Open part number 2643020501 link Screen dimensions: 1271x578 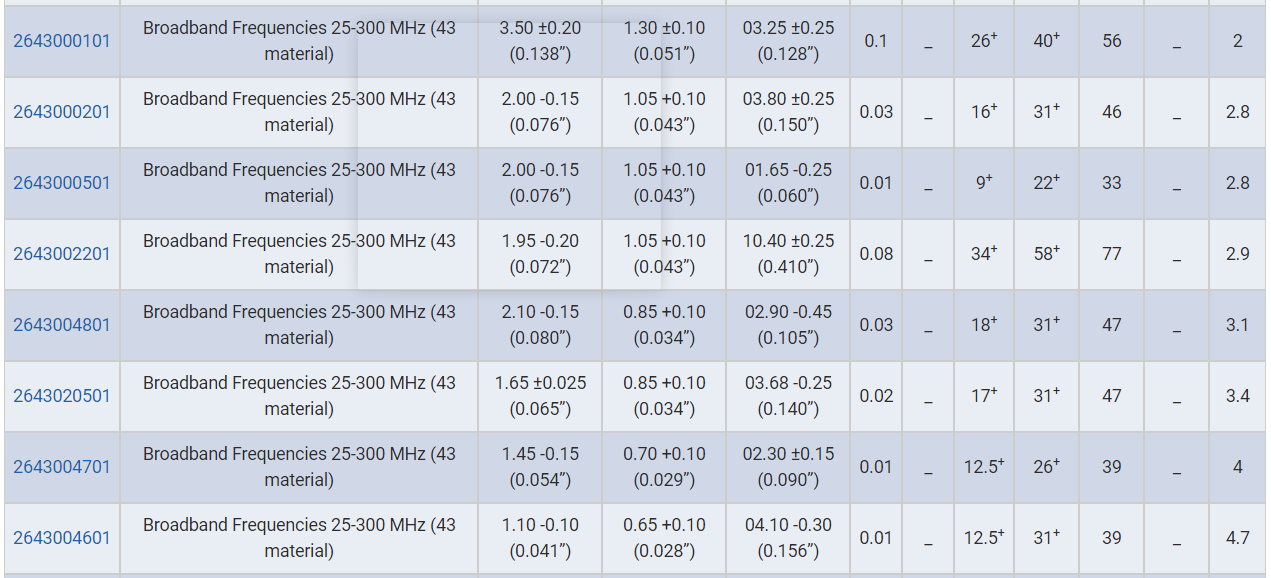click(62, 396)
